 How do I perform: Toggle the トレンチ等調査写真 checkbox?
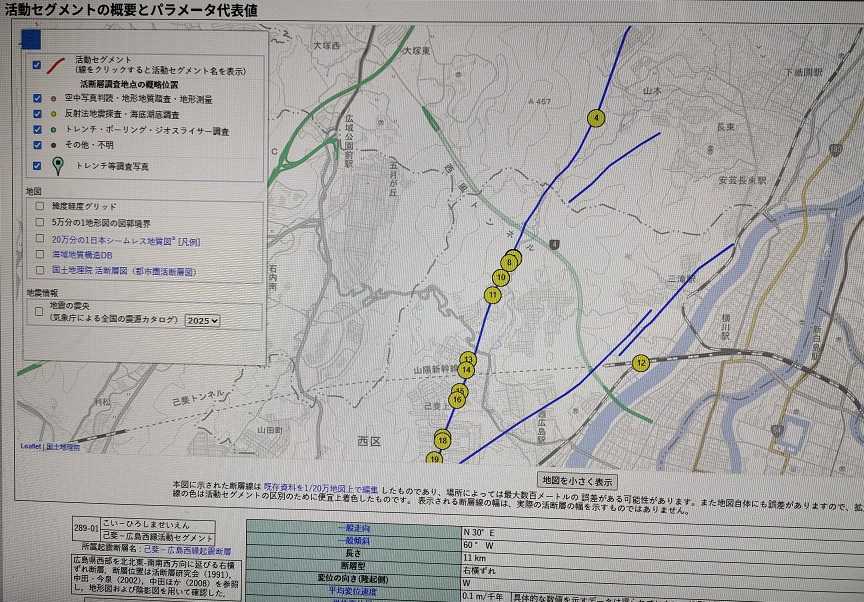[37, 165]
